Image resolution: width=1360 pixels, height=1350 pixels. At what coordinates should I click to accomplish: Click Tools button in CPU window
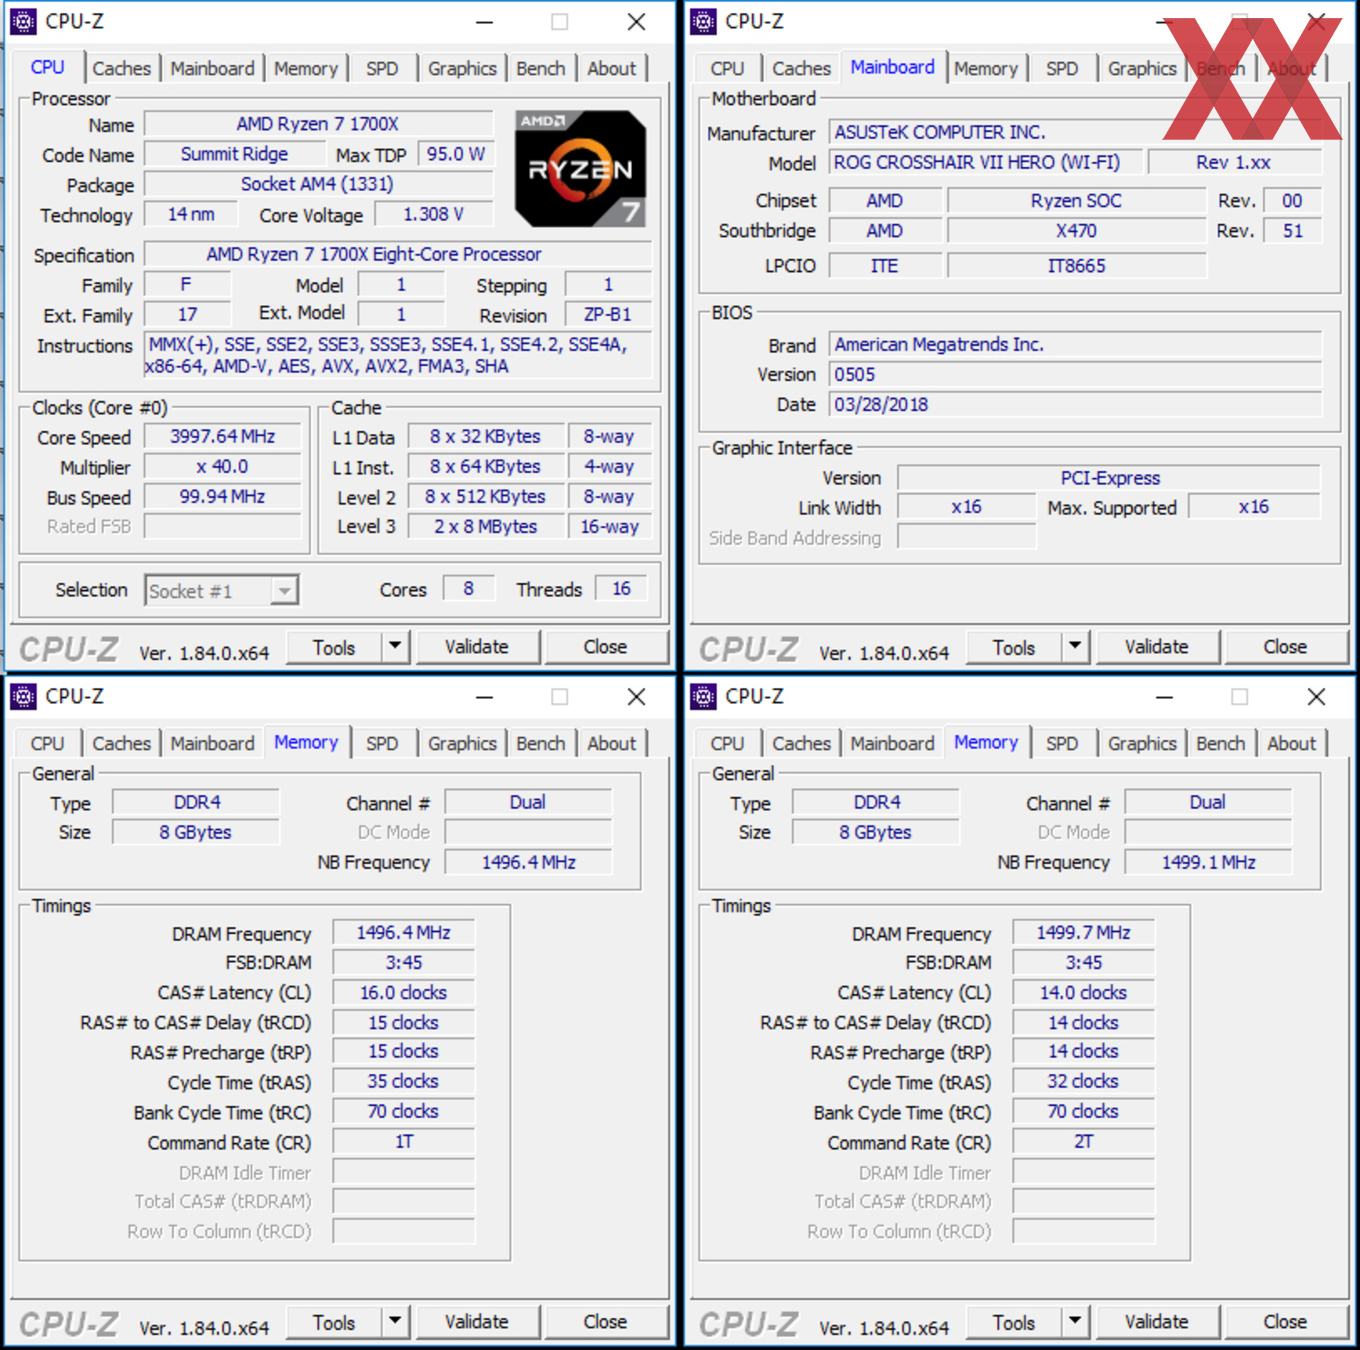click(334, 647)
